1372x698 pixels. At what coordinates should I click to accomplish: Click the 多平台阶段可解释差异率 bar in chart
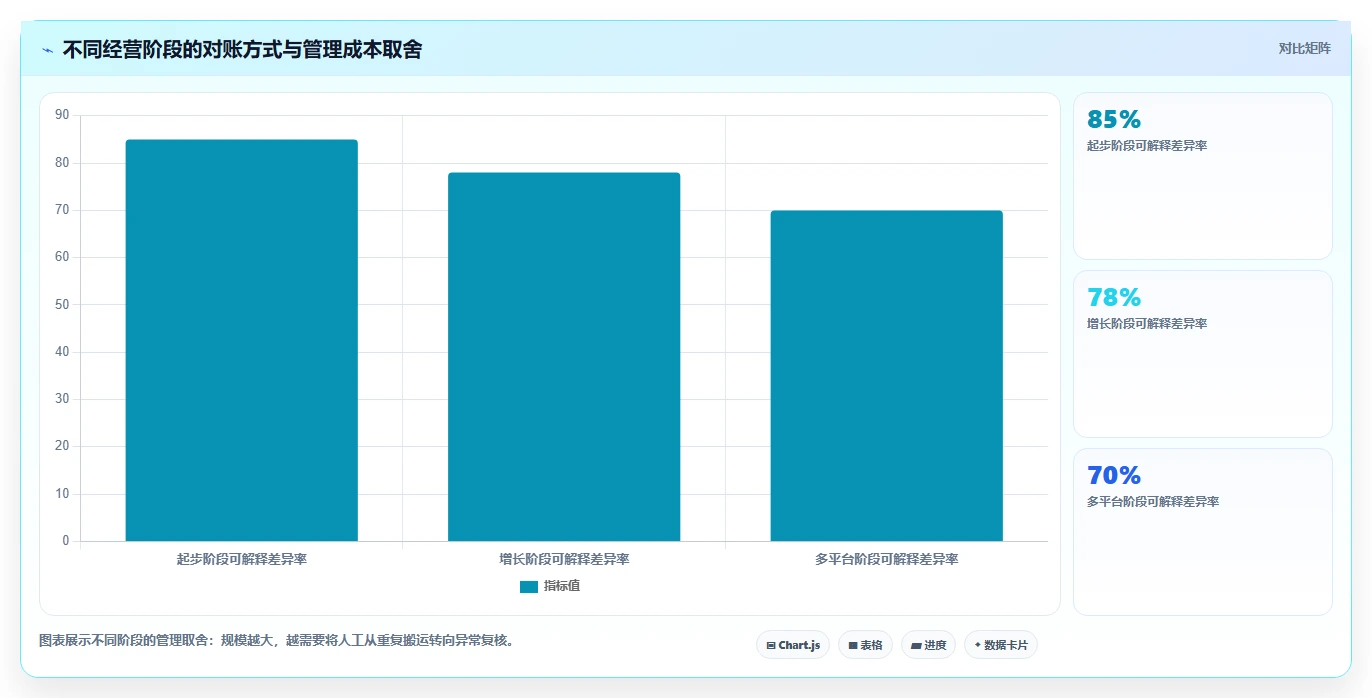(x=886, y=376)
